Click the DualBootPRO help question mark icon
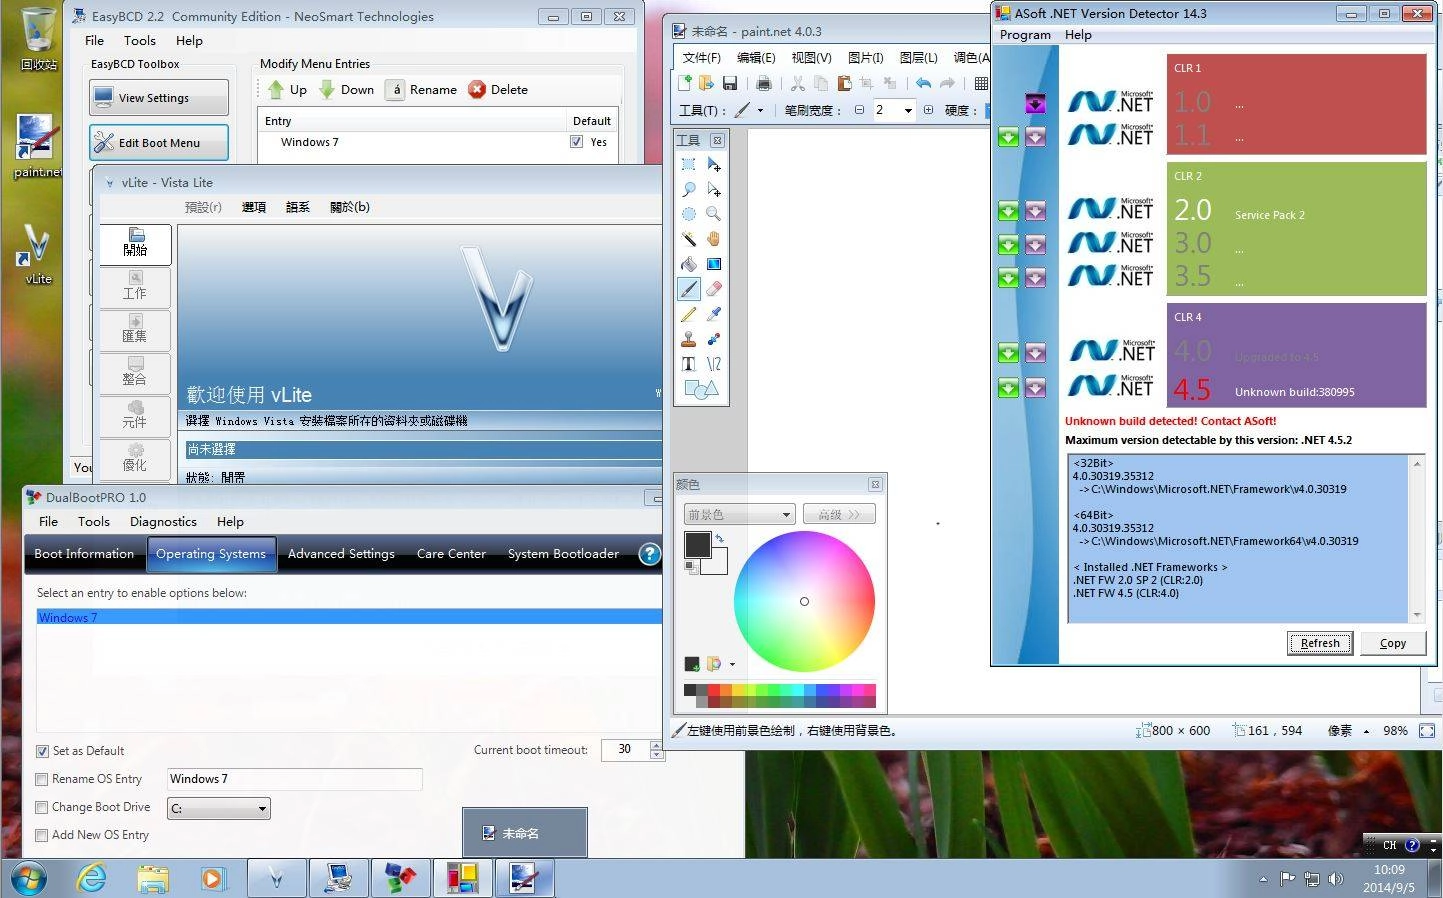 coord(649,554)
